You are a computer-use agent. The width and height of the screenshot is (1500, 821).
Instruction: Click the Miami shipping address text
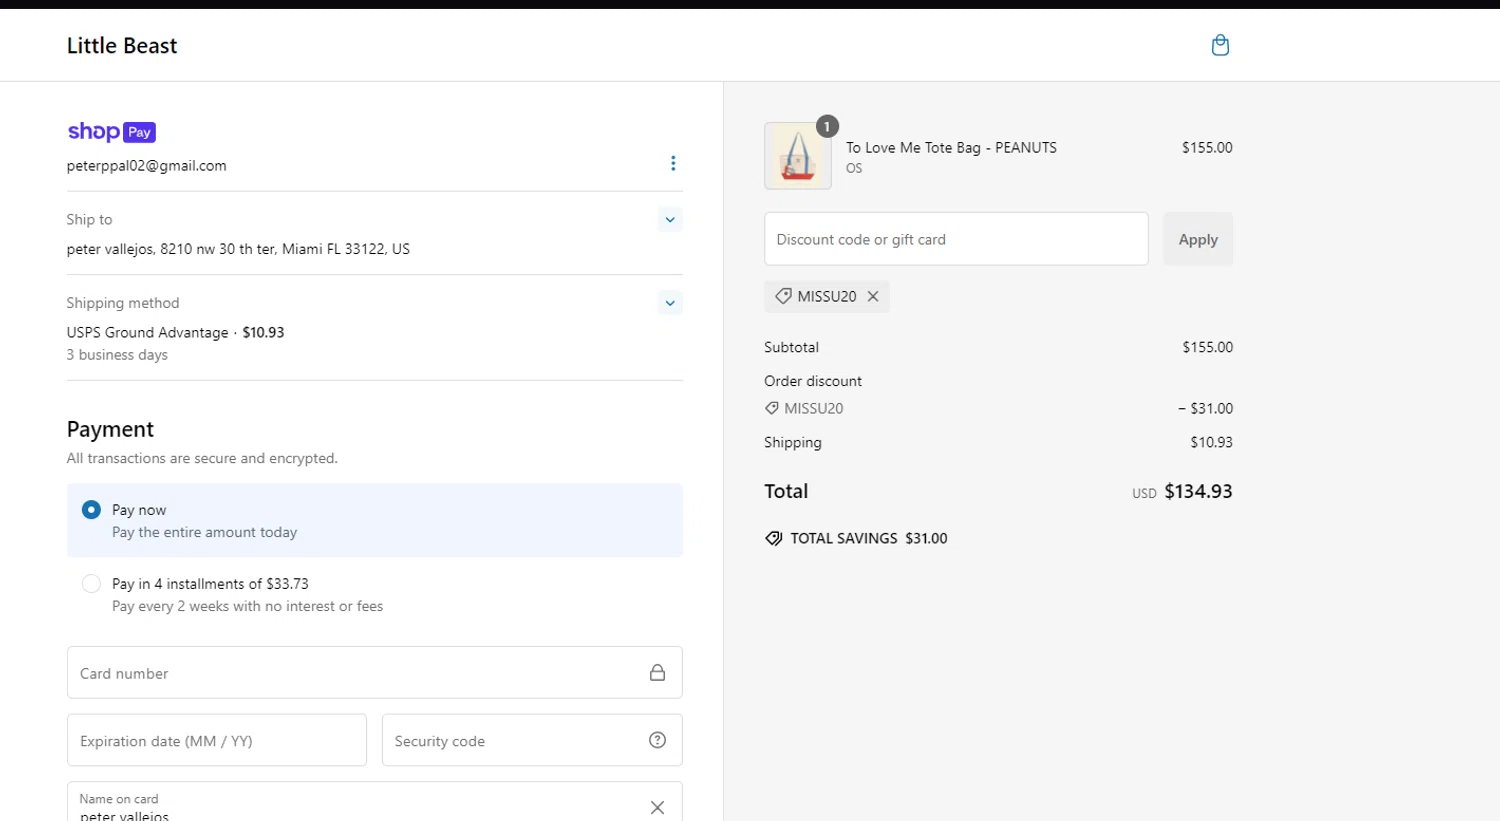pyautogui.click(x=238, y=249)
